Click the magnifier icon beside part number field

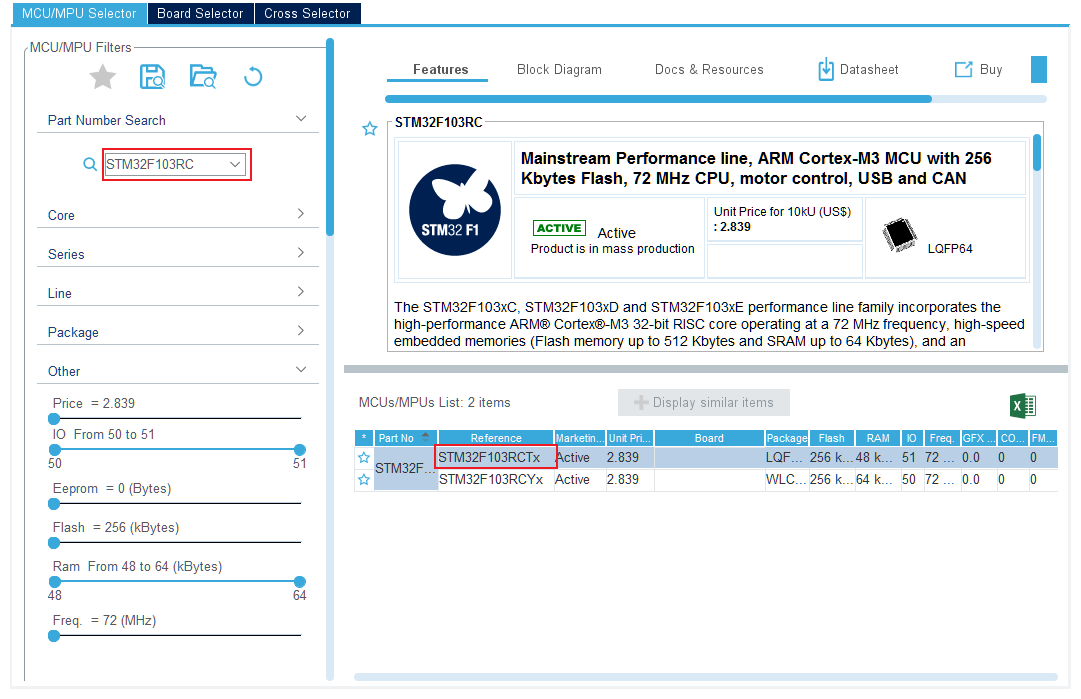90,164
